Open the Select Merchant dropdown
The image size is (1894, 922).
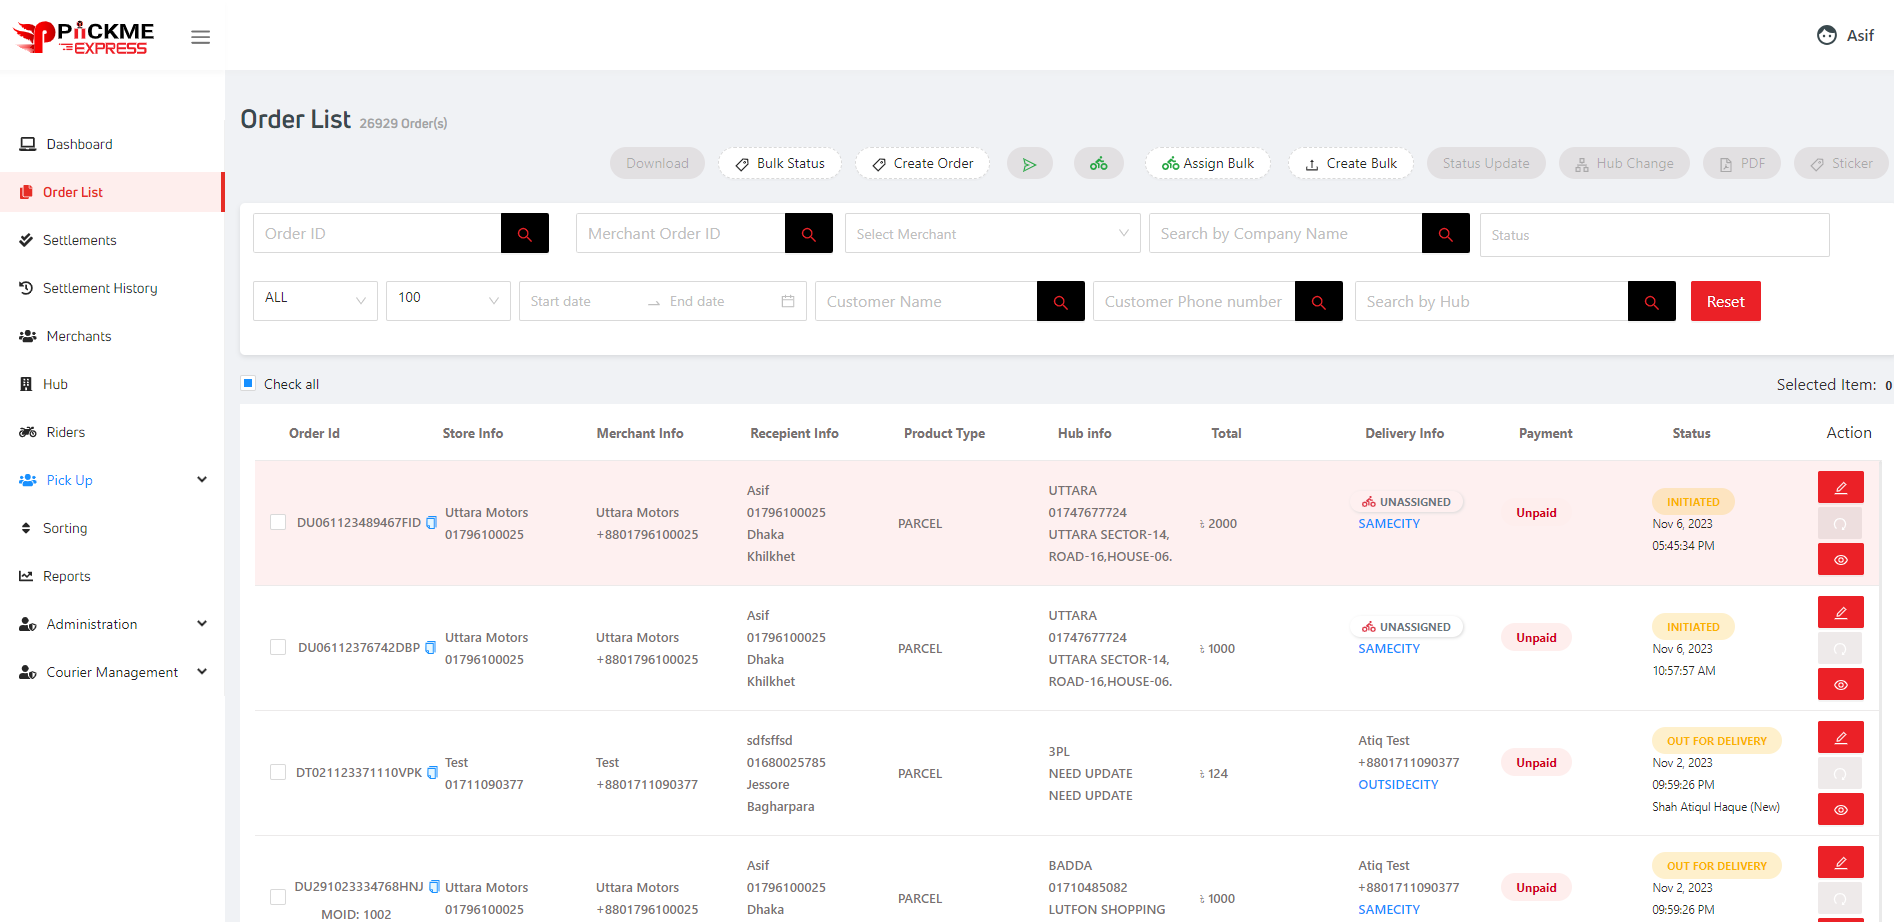[992, 234]
